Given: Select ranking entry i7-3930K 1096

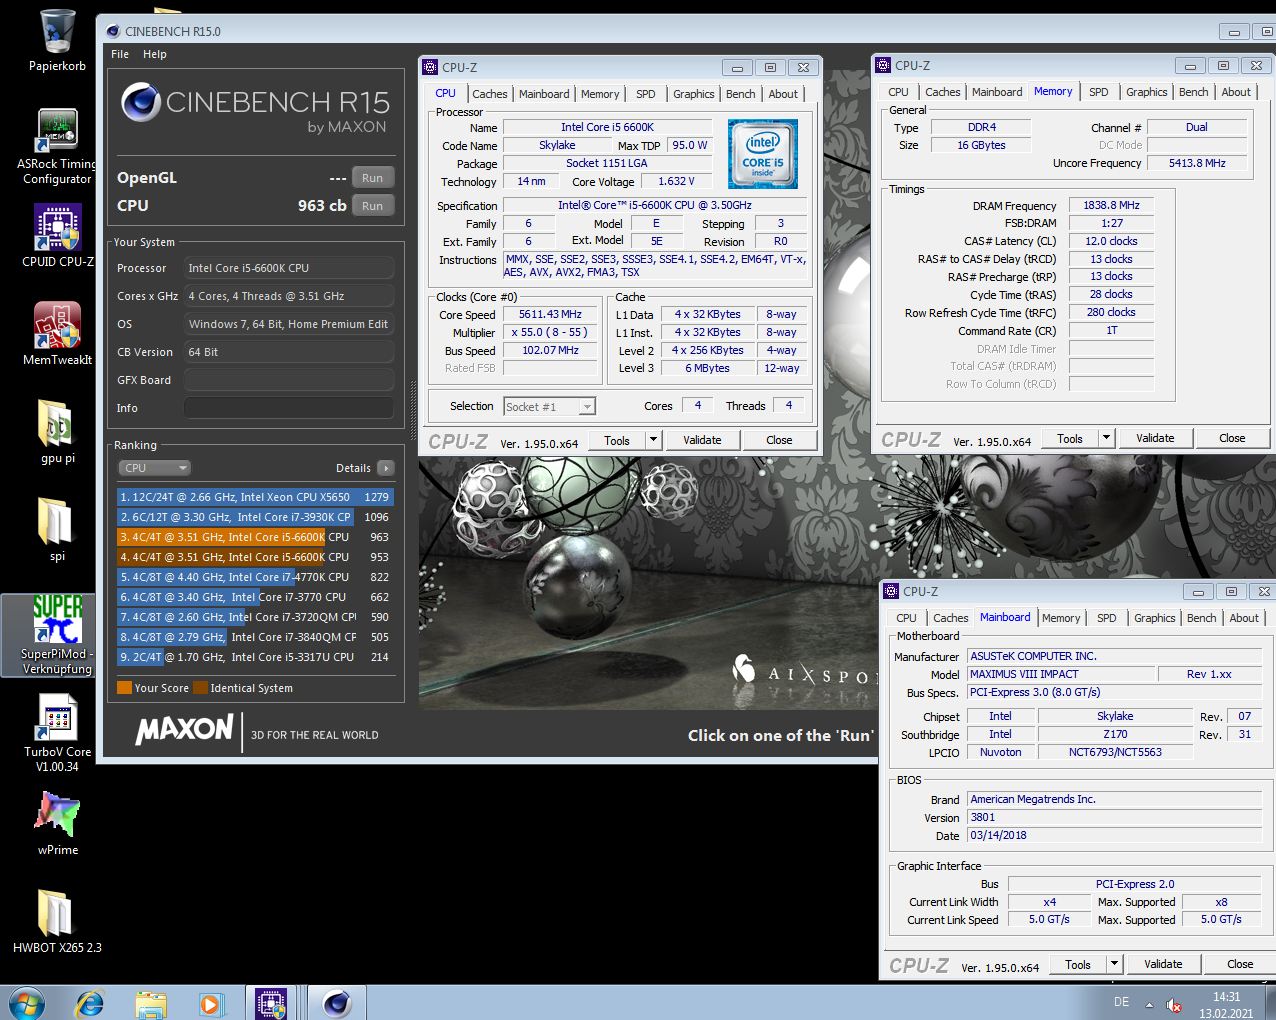Looking at the screenshot, I should tap(255, 517).
